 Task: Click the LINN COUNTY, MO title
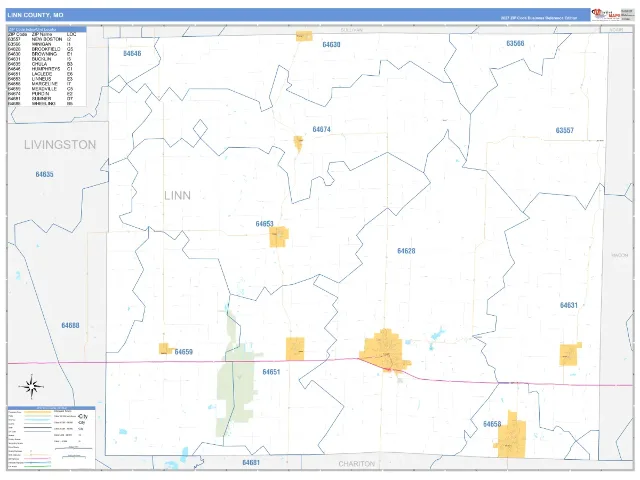(x=36, y=15)
